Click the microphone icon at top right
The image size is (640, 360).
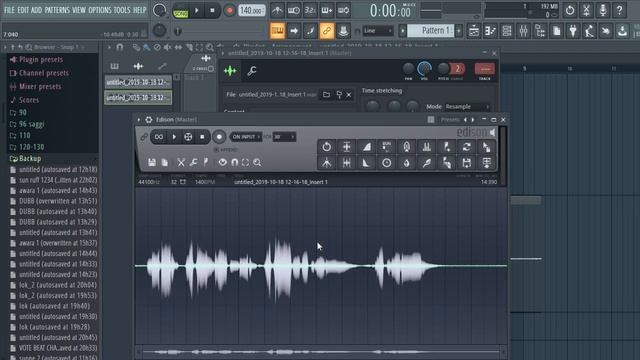point(603,10)
